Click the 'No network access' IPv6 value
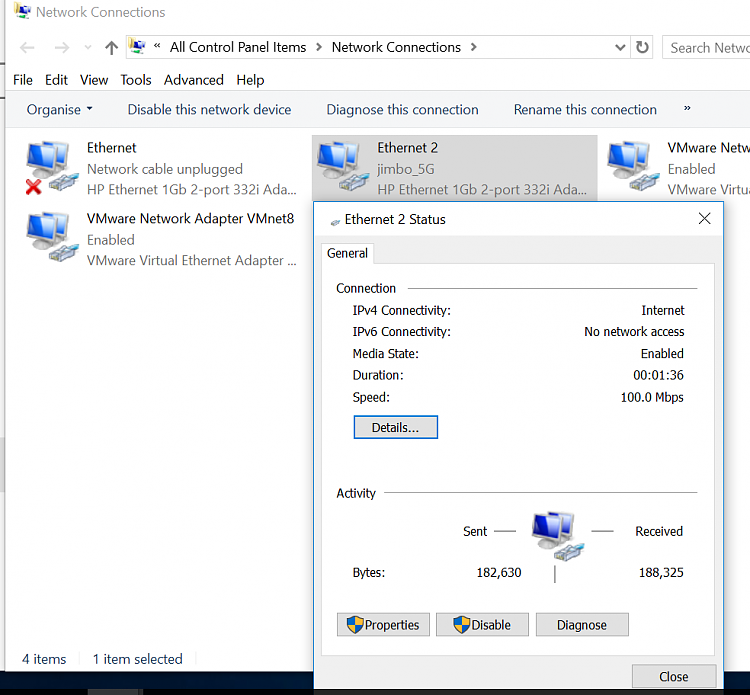 pyautogui.click(x=634, y=331)
